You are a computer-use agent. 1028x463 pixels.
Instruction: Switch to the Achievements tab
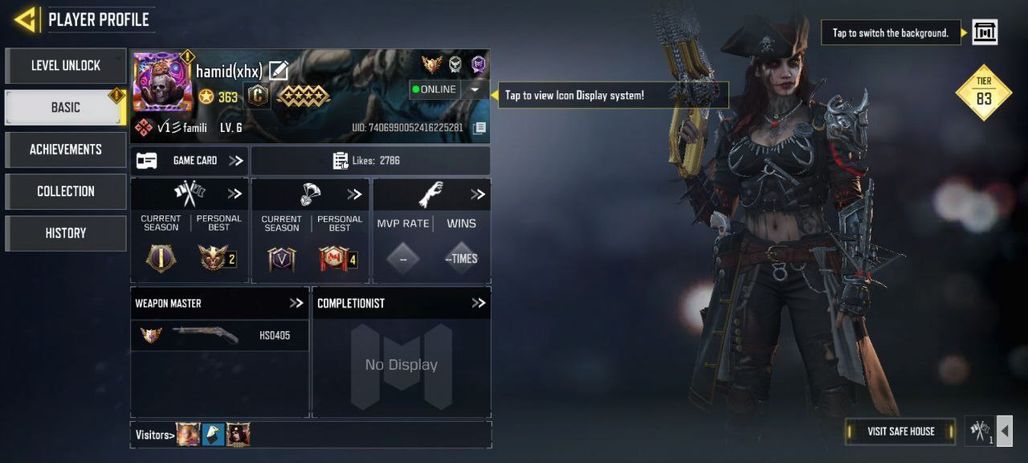click(66, 150)
